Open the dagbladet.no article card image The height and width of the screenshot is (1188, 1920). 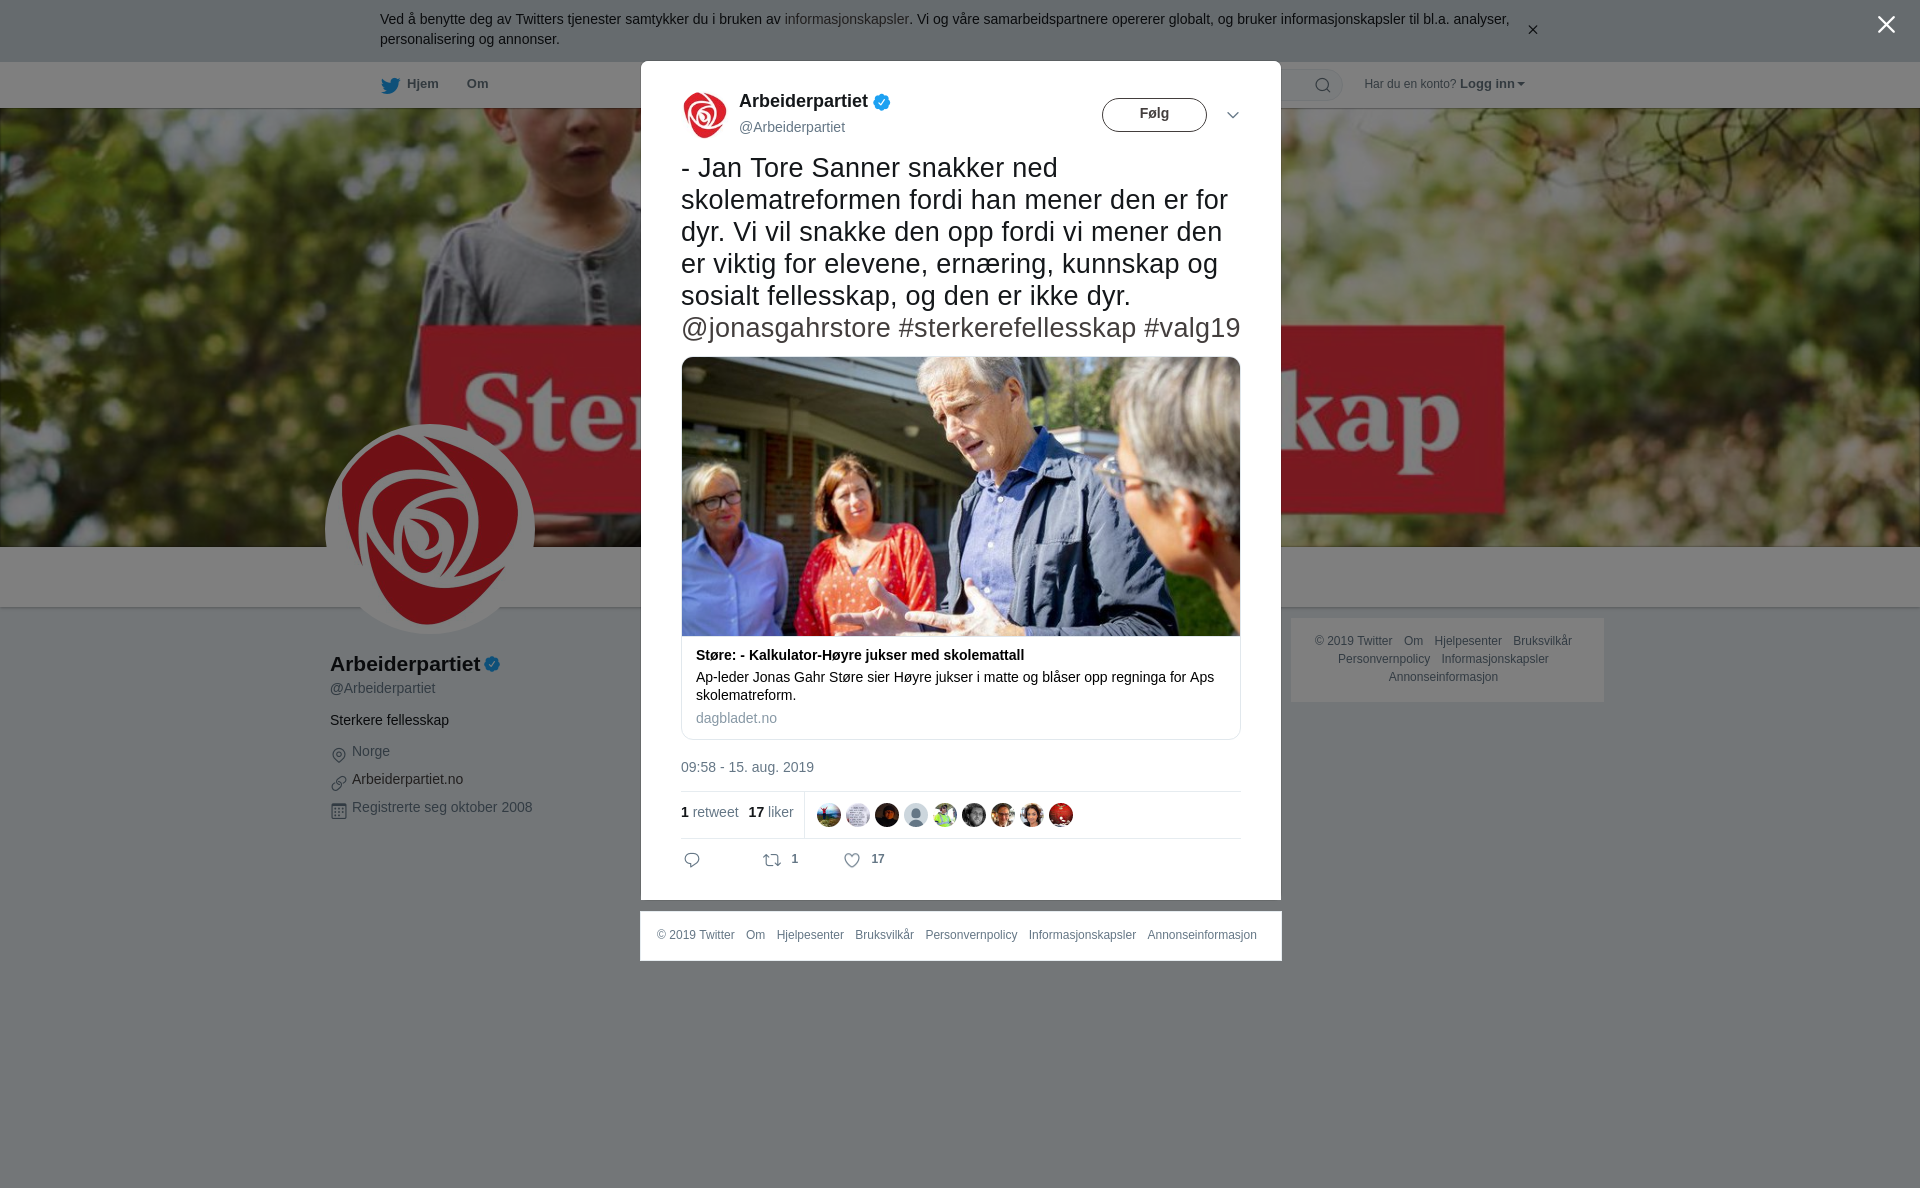click(961, 496)
